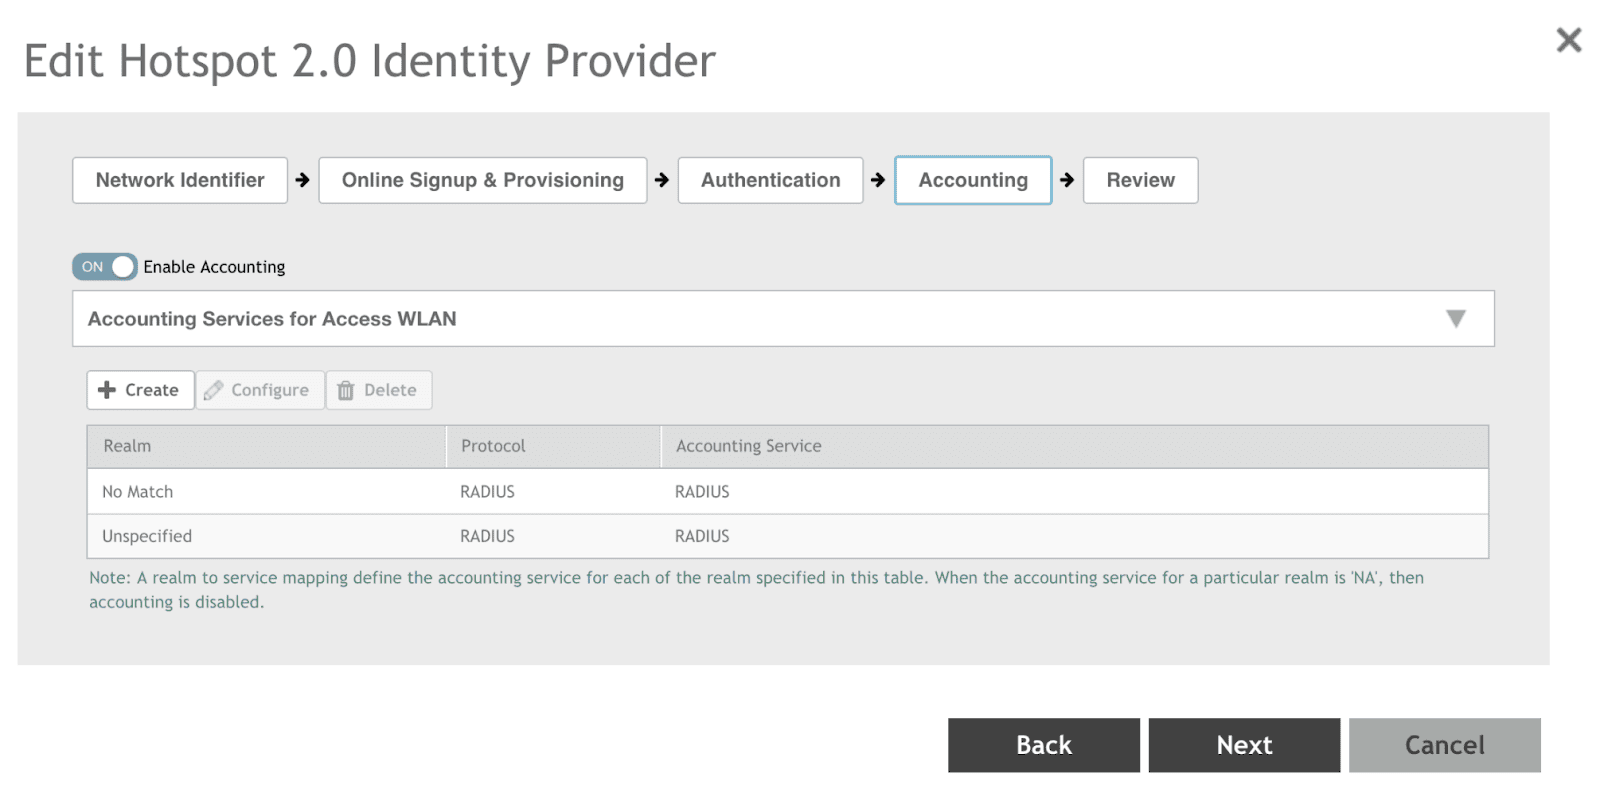Screen dimensions: 1600x793
Task: Select the Unspecified realm row
Action: tap(788, 536)
